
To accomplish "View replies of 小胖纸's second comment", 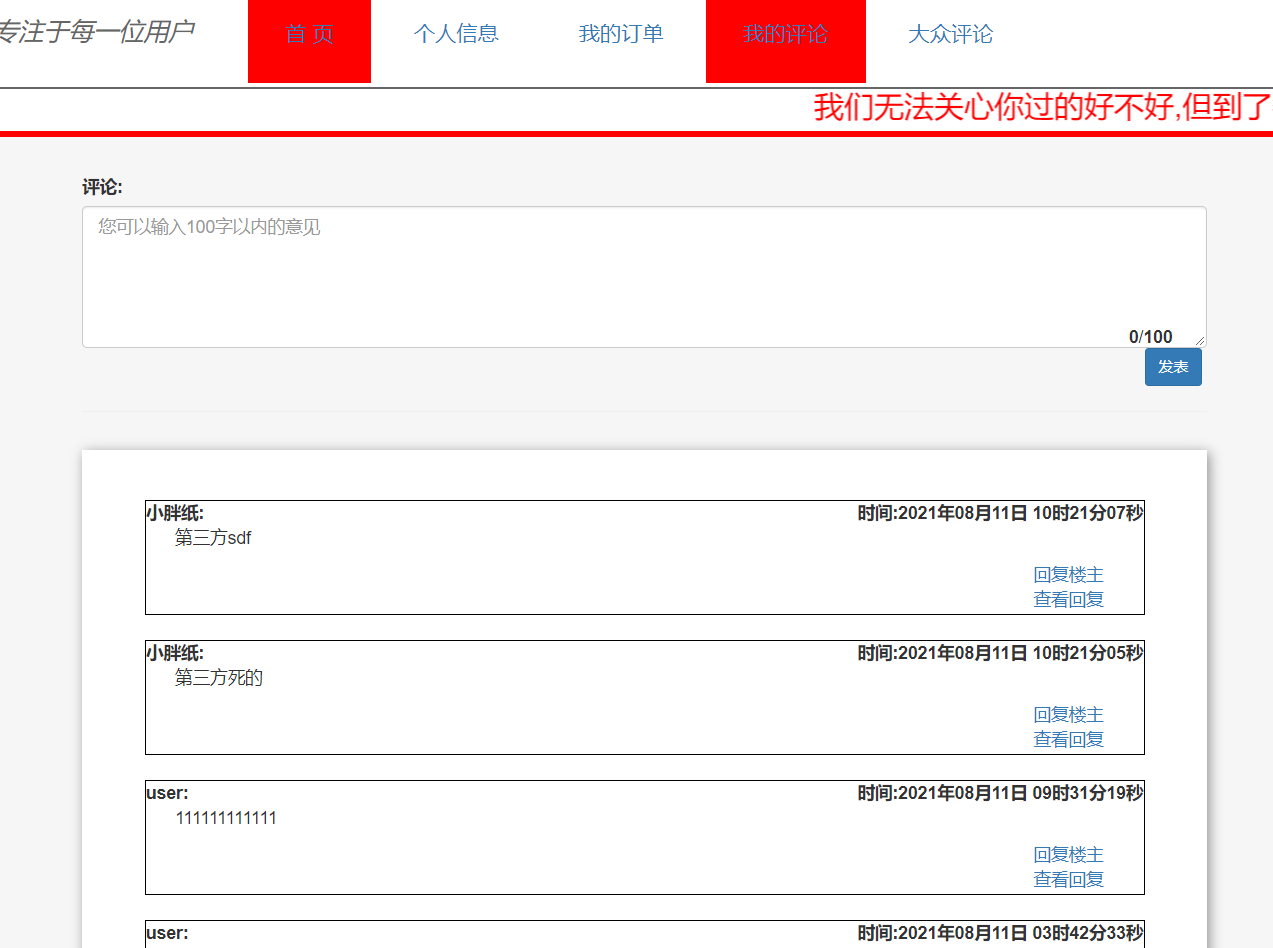I will coord(1068,738).
